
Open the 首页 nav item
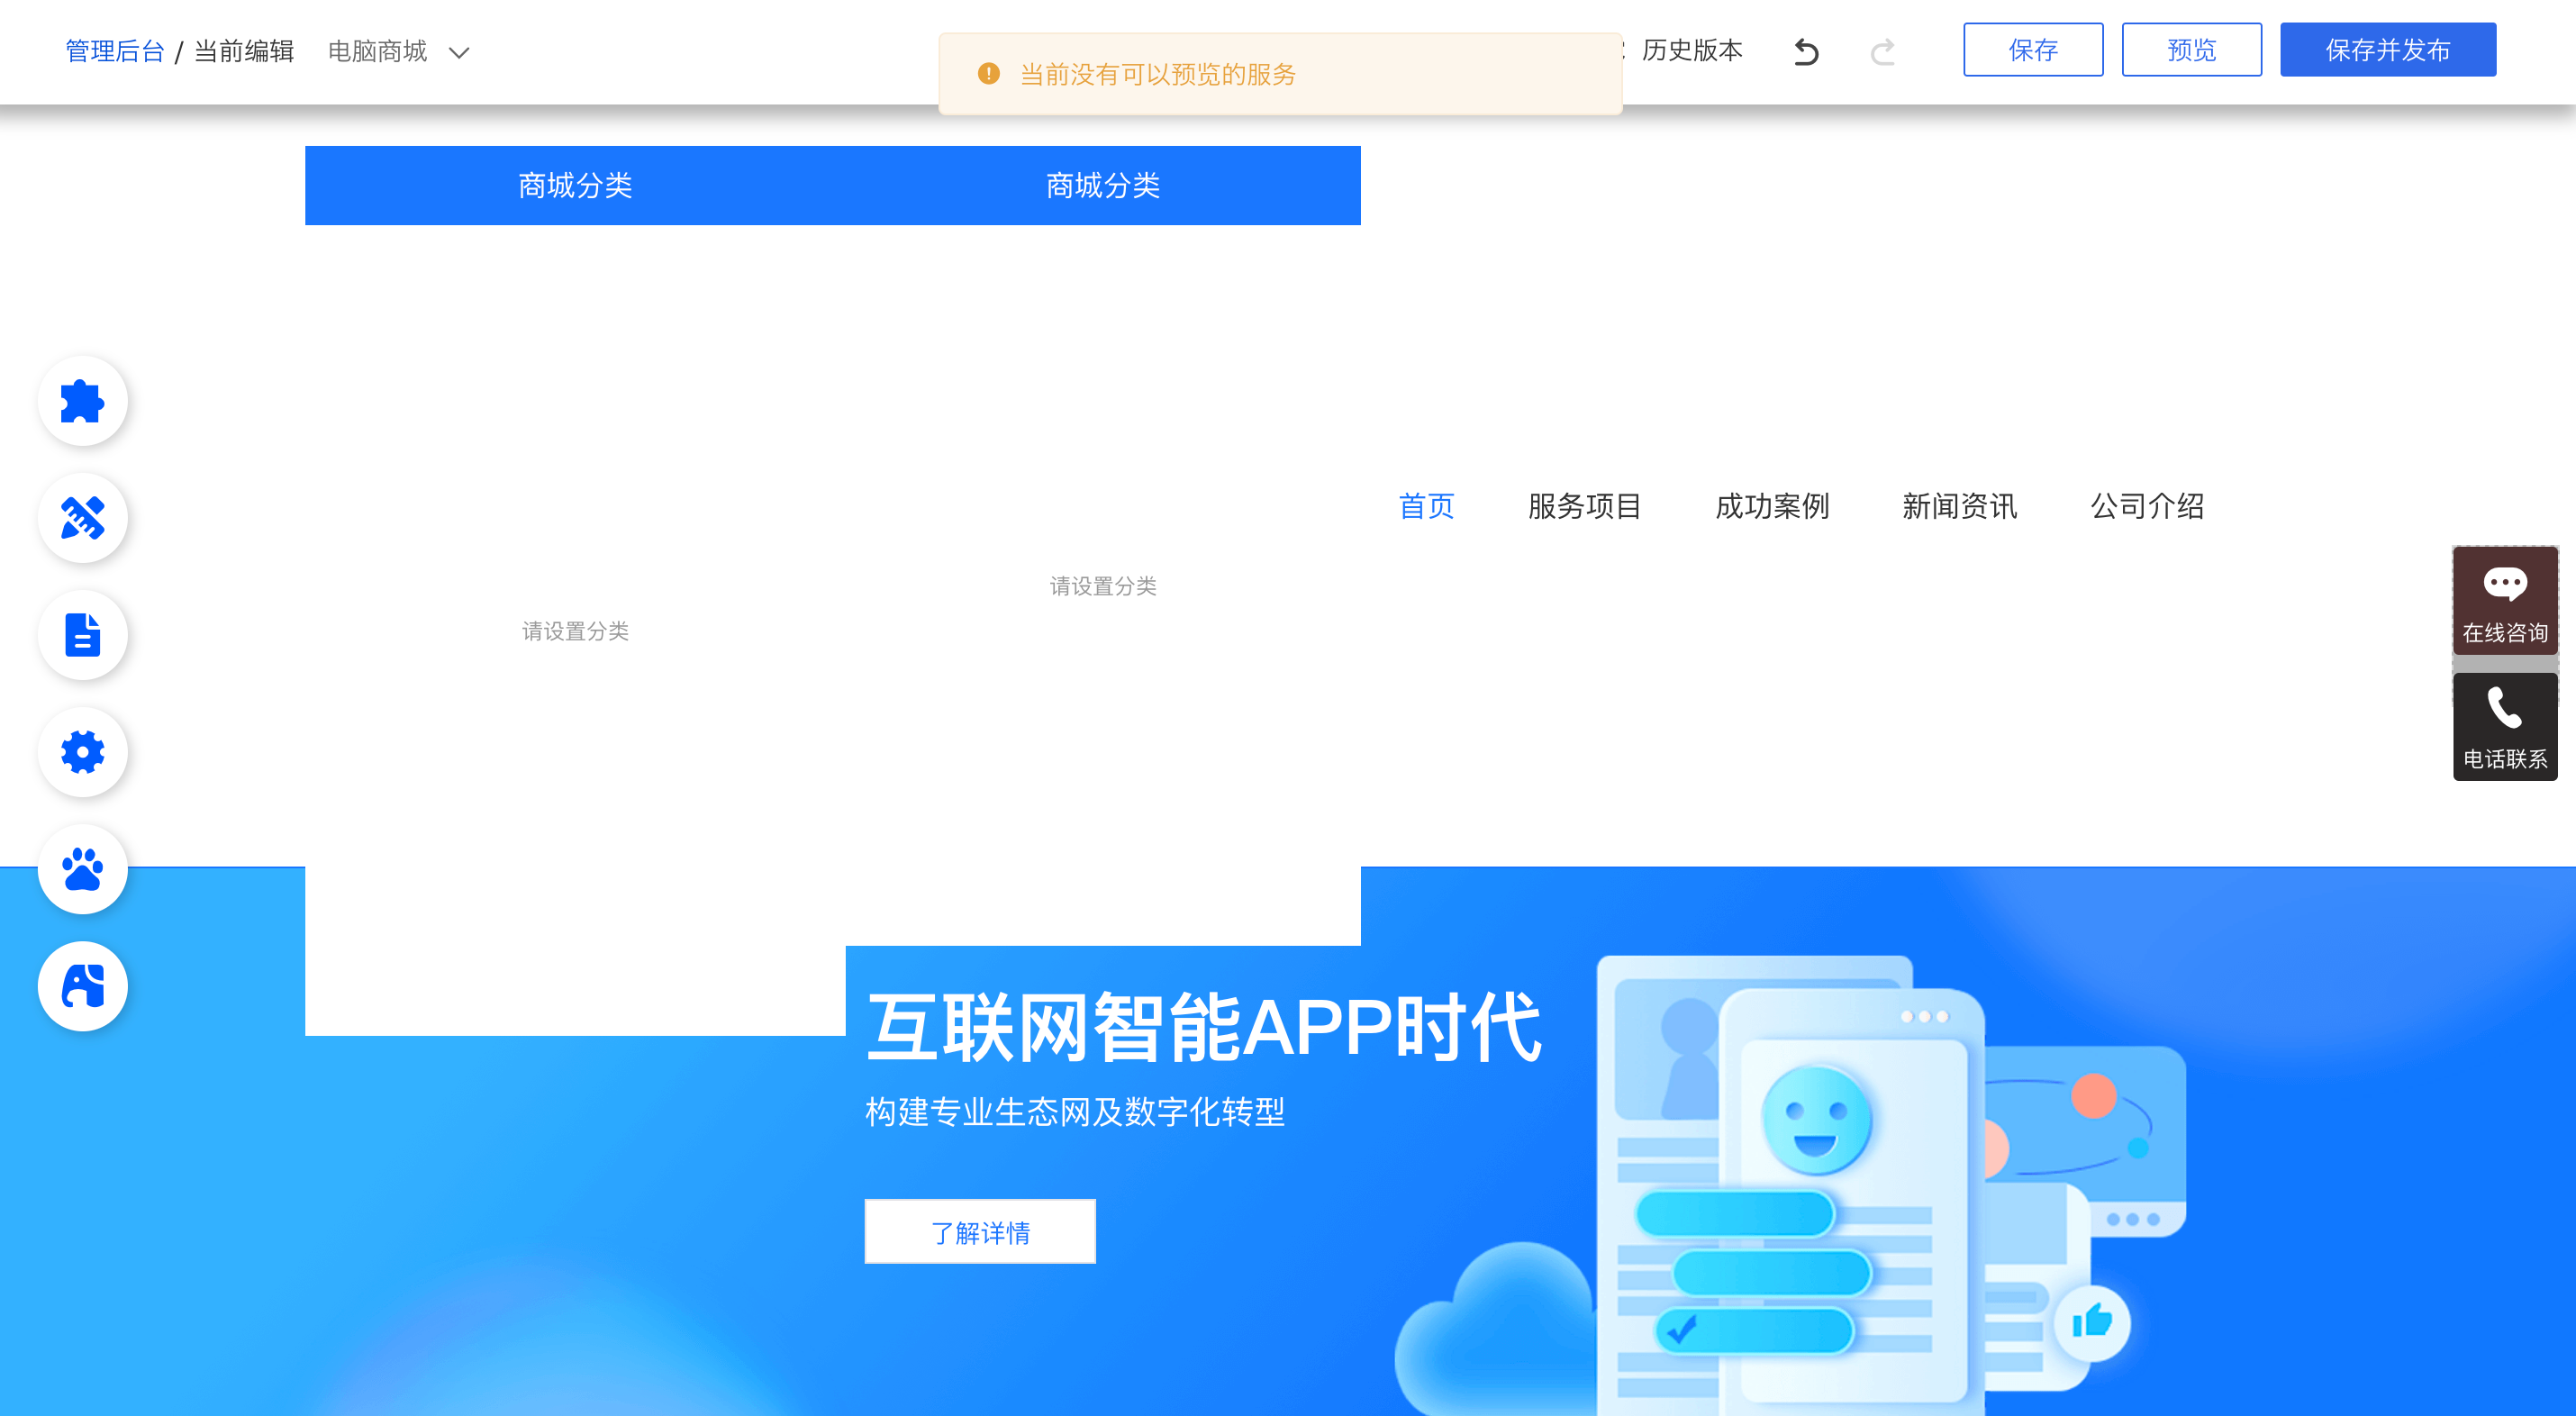tap(1426, 507)
